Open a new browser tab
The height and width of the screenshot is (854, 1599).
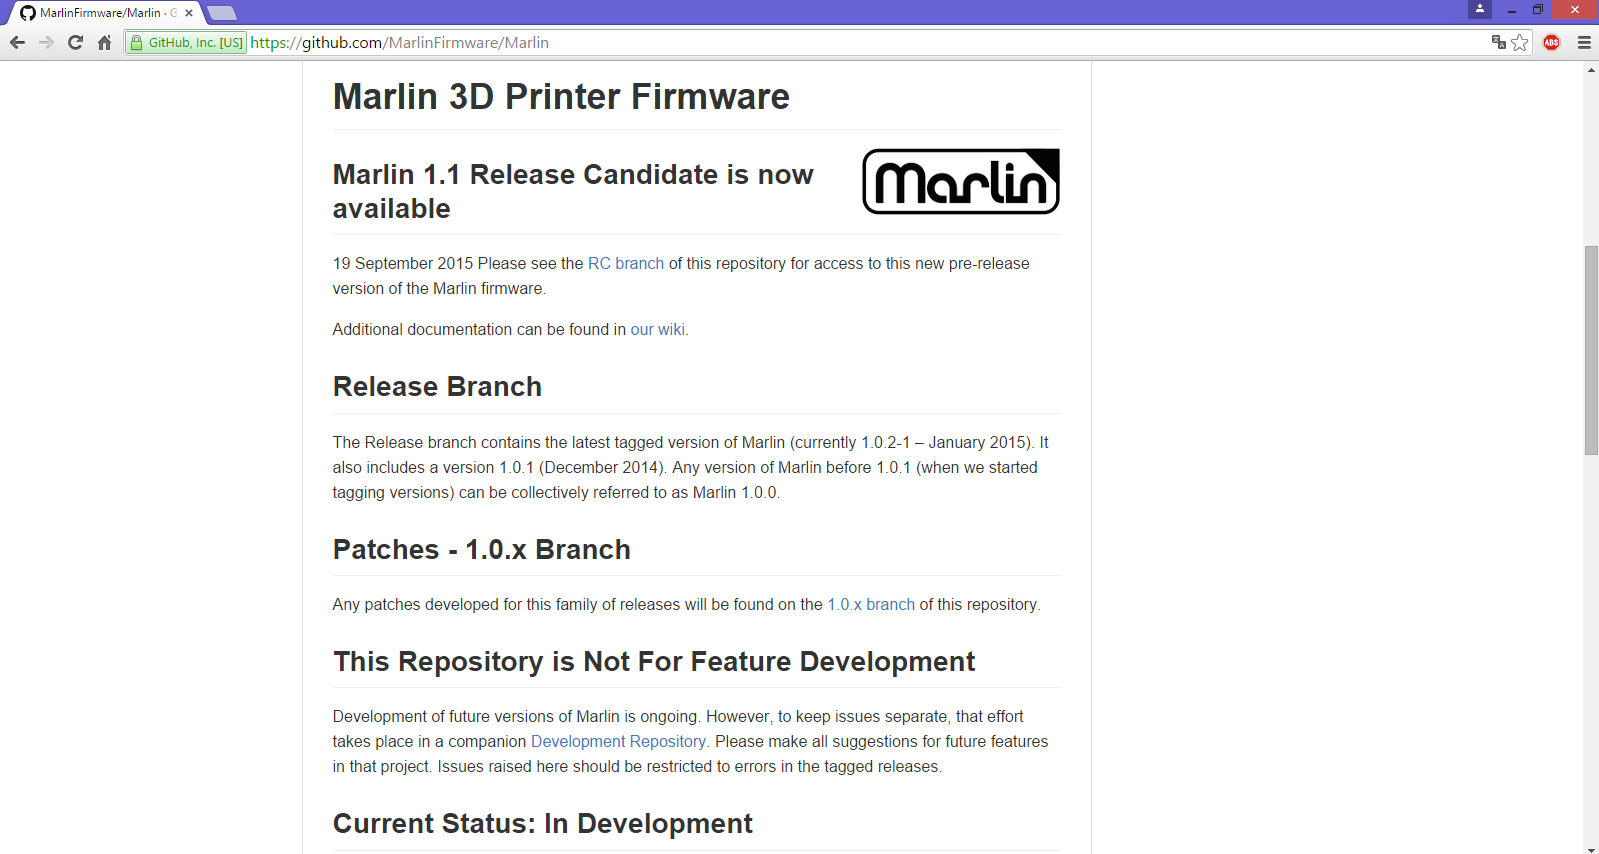coord(222,13)
